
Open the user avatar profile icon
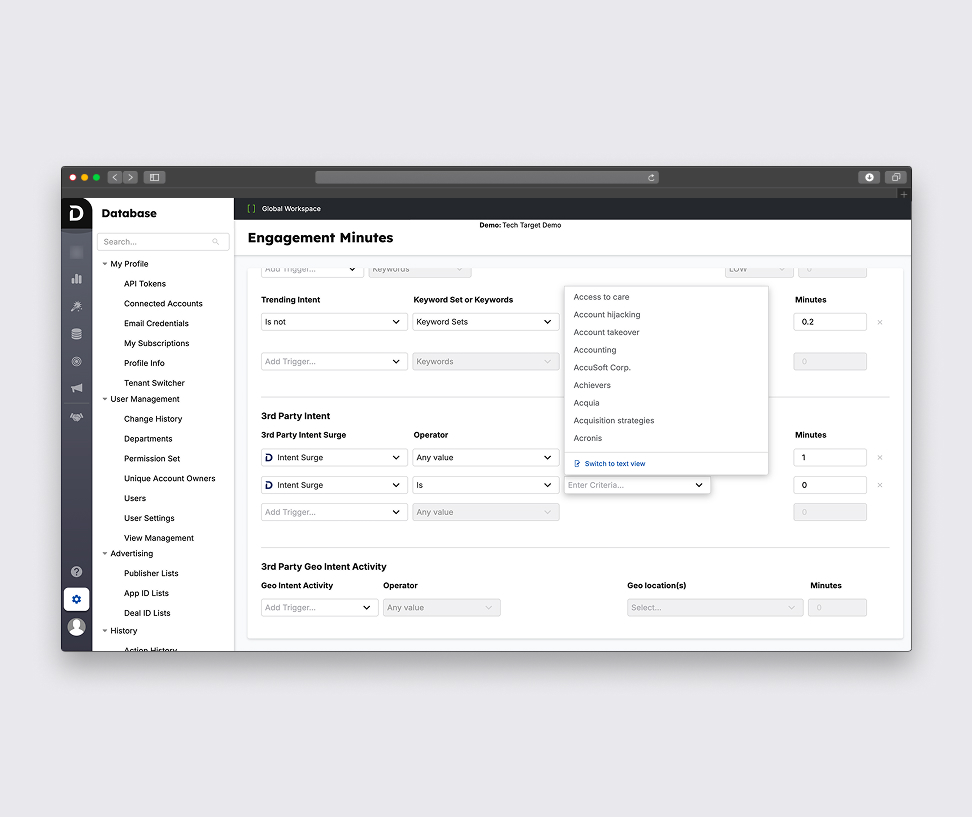pyautogui.click(x=76, y=627)
